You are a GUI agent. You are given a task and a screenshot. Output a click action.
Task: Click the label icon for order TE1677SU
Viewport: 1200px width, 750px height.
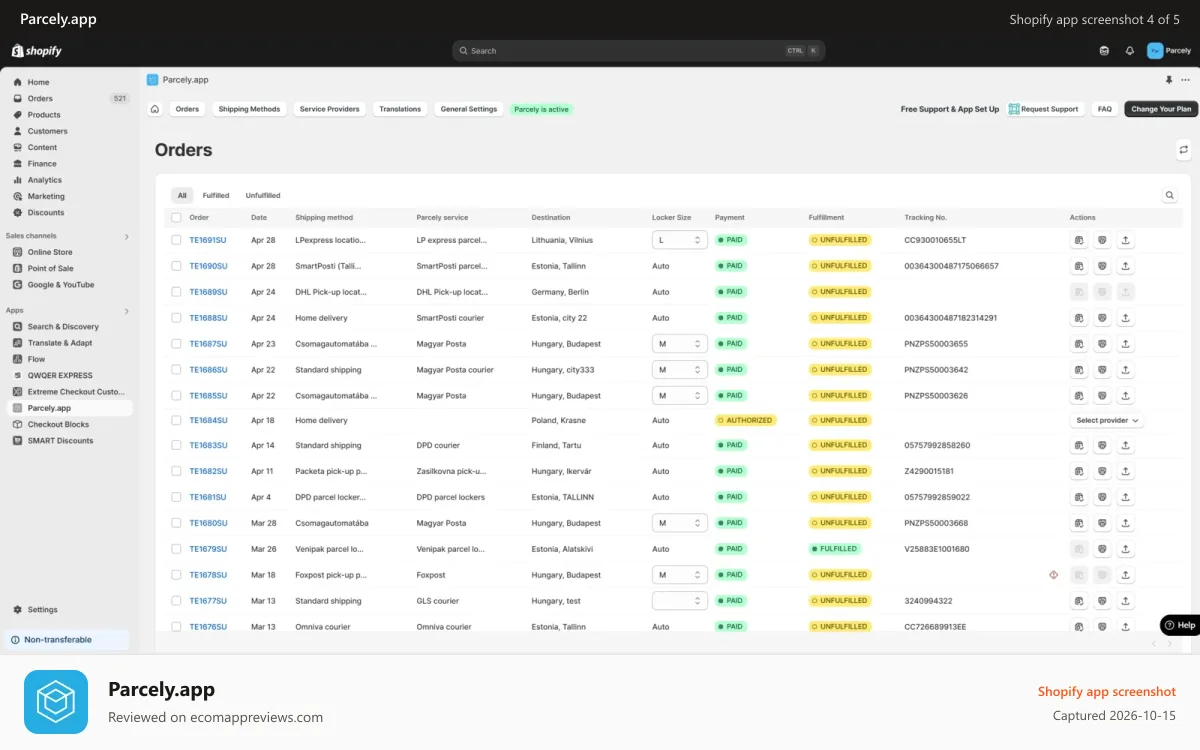[1079, 601]
